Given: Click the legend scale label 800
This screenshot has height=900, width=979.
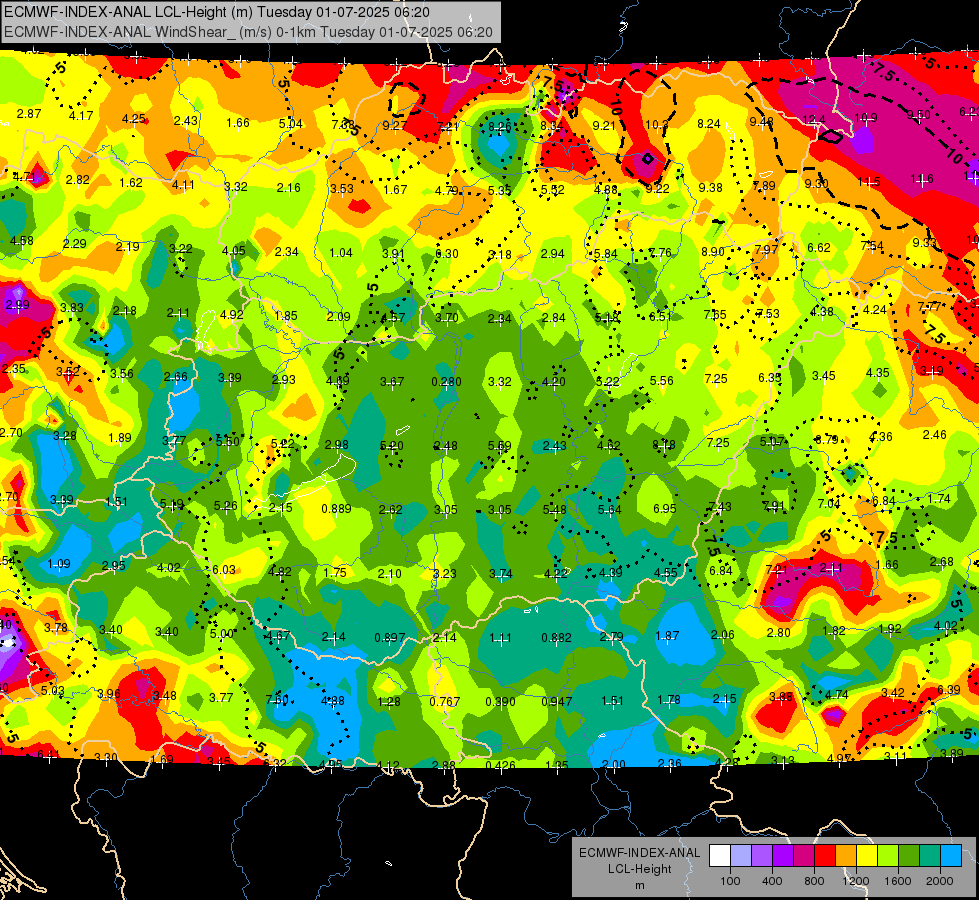Looking at the screenshot, I should [814, 881].
